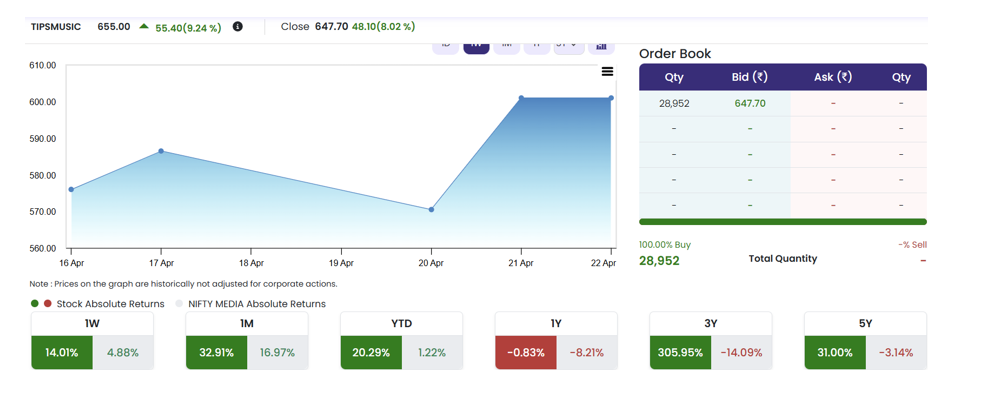Screen dimensions: 1006x404
Task: Select the 1D chart range
Action: pos(446,46)
